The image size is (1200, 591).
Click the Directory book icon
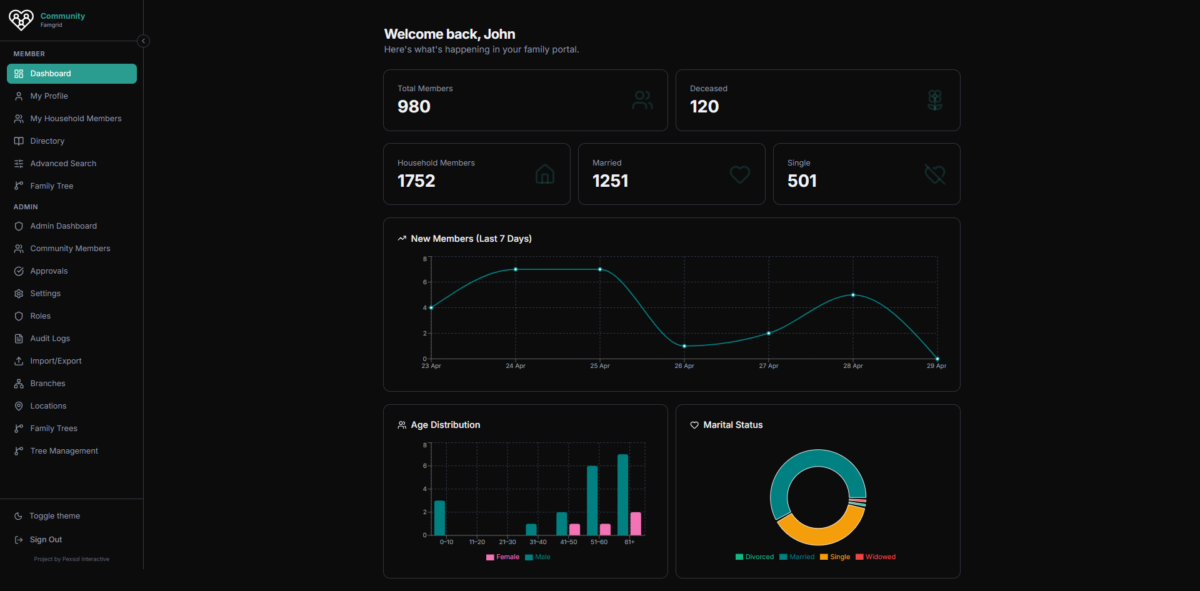tap(19, 141)
